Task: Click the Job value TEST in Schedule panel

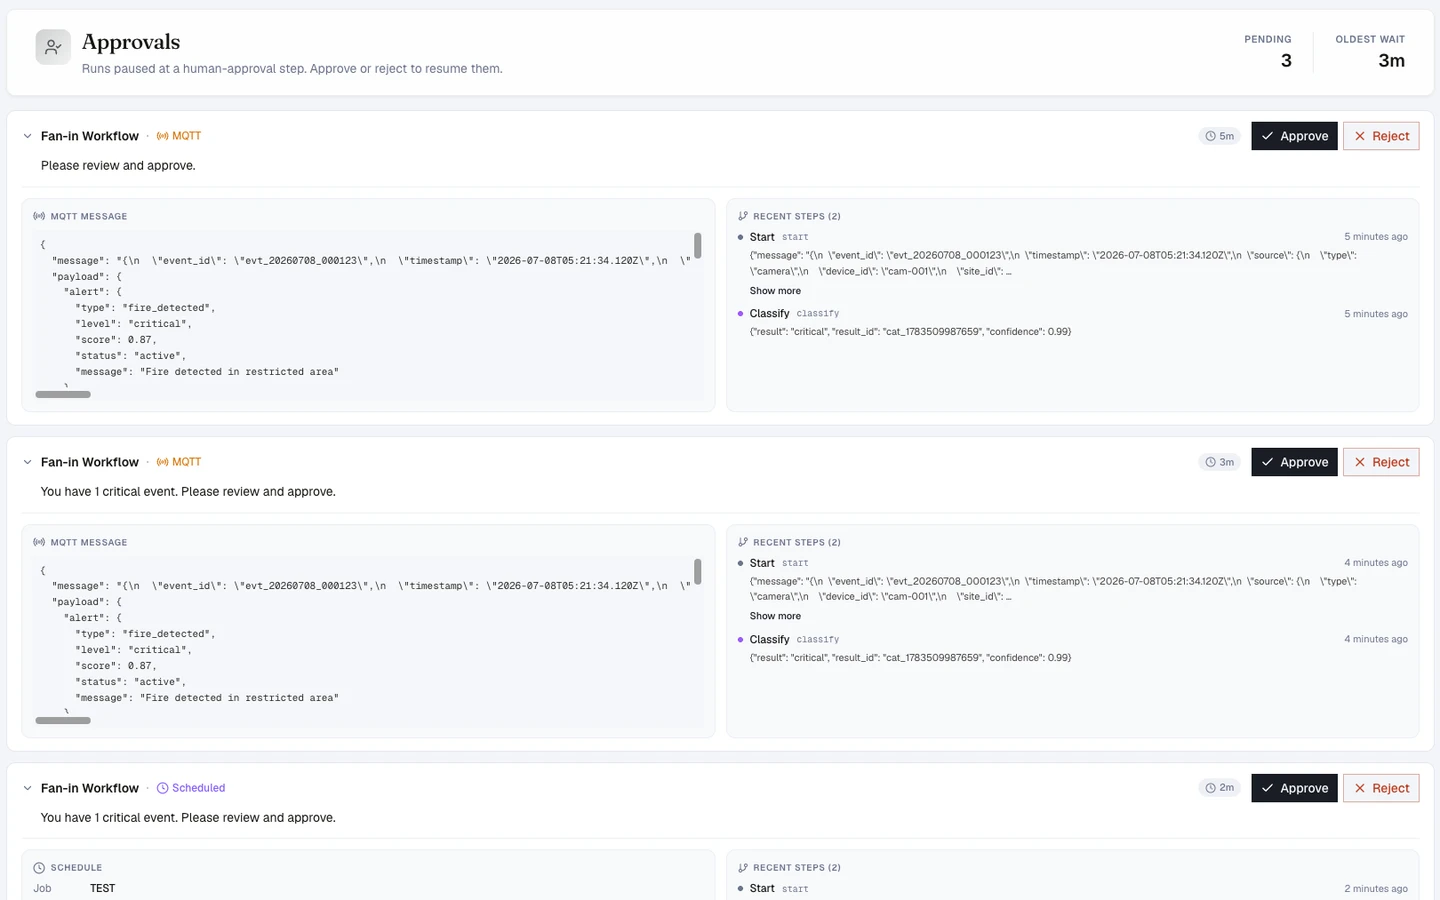Action: tap(102, 888)
